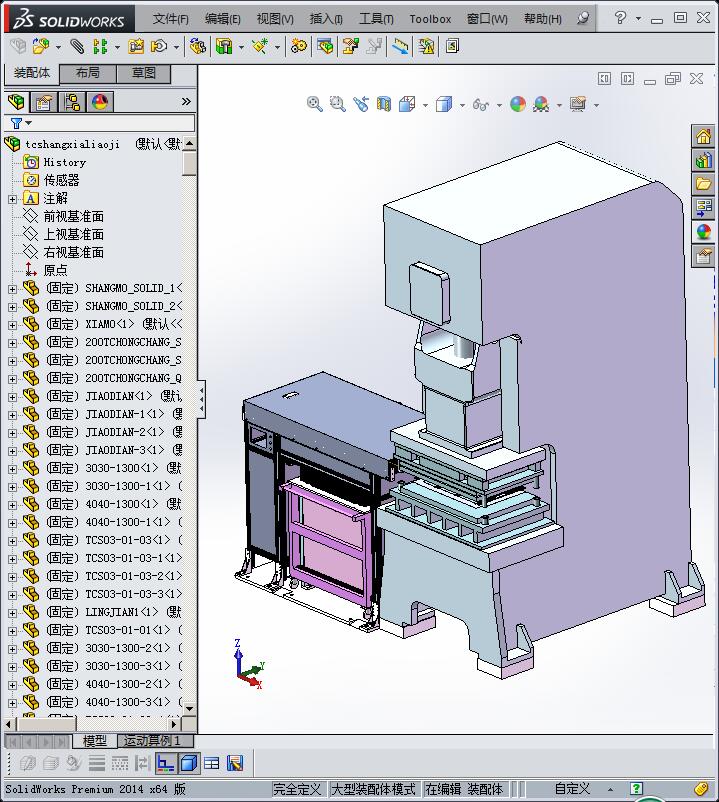Click the Smart Fasteners icon
The image size is (719, 802).
[136, 47]
